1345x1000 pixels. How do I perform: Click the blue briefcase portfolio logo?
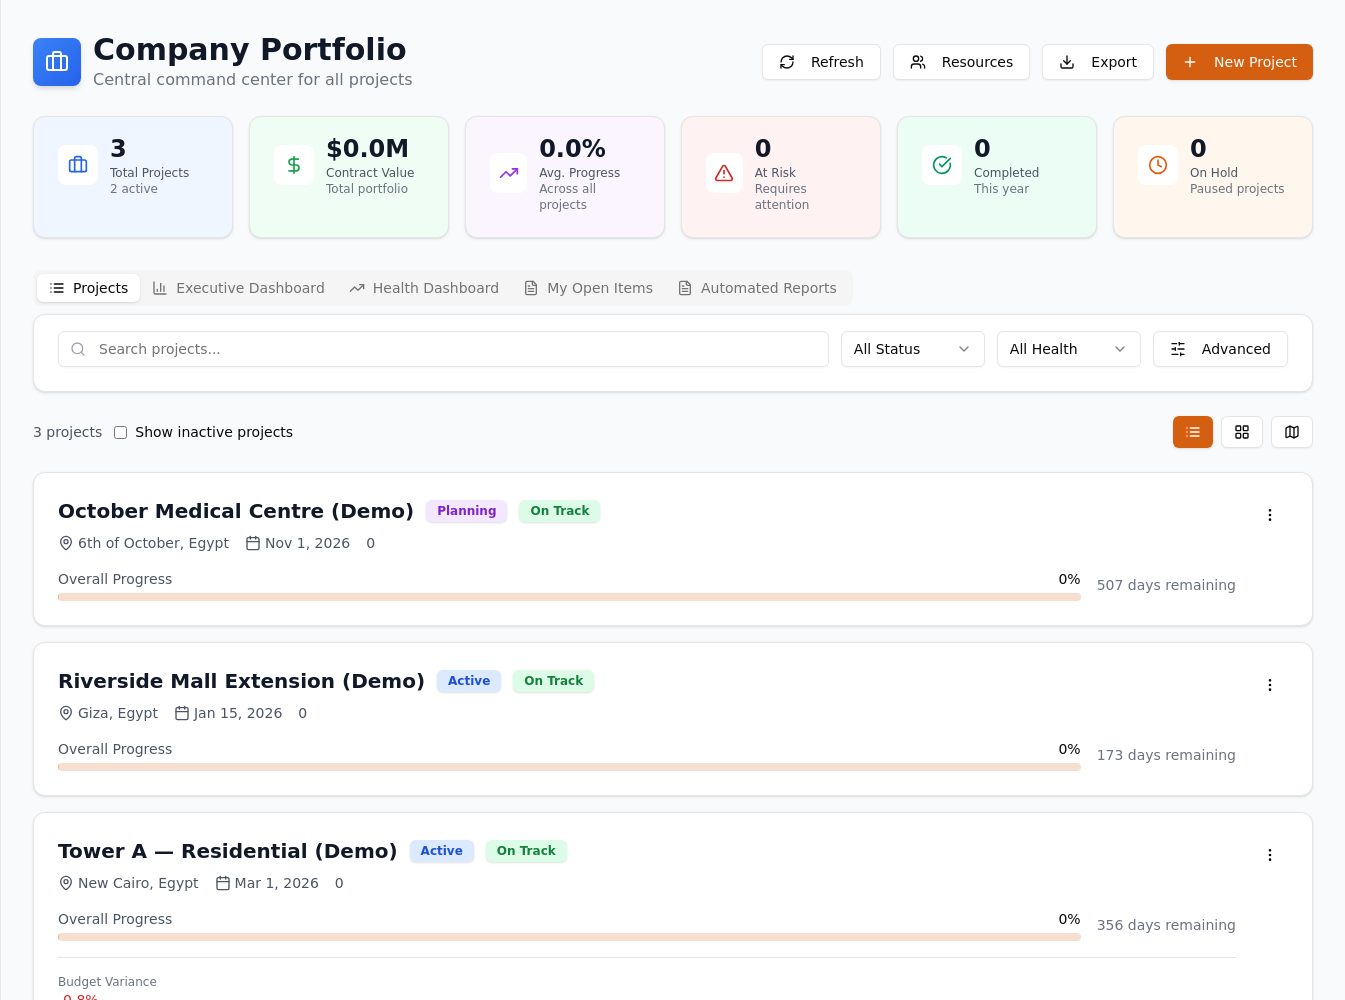(x=57, y=62)
